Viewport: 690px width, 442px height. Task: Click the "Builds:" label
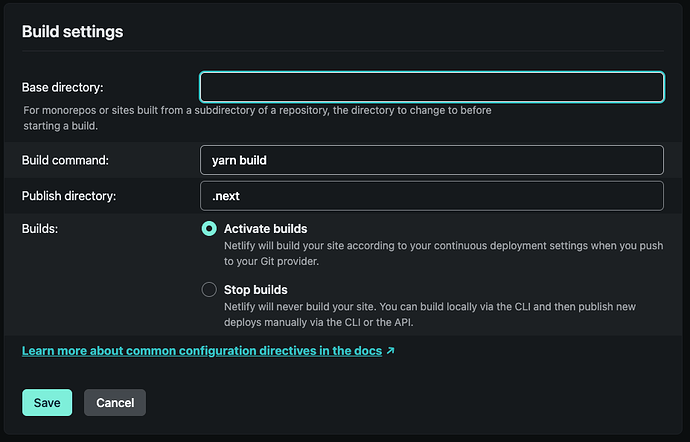(x=41, y=229)
